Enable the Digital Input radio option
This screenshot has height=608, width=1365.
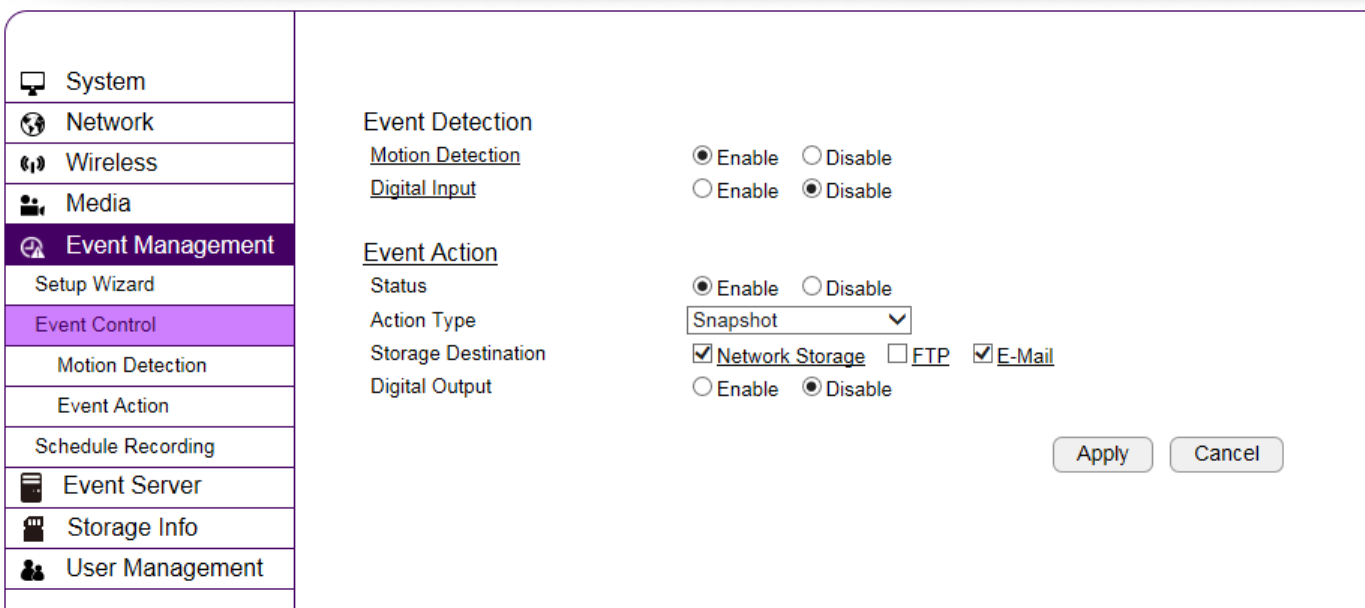702,189
